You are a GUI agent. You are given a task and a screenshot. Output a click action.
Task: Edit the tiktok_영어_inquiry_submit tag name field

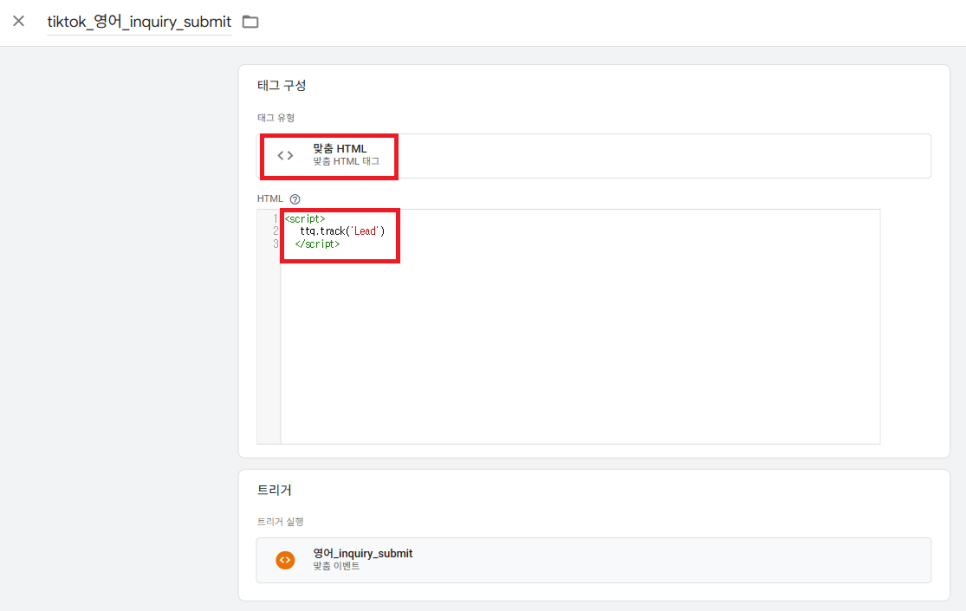(139, 22)
